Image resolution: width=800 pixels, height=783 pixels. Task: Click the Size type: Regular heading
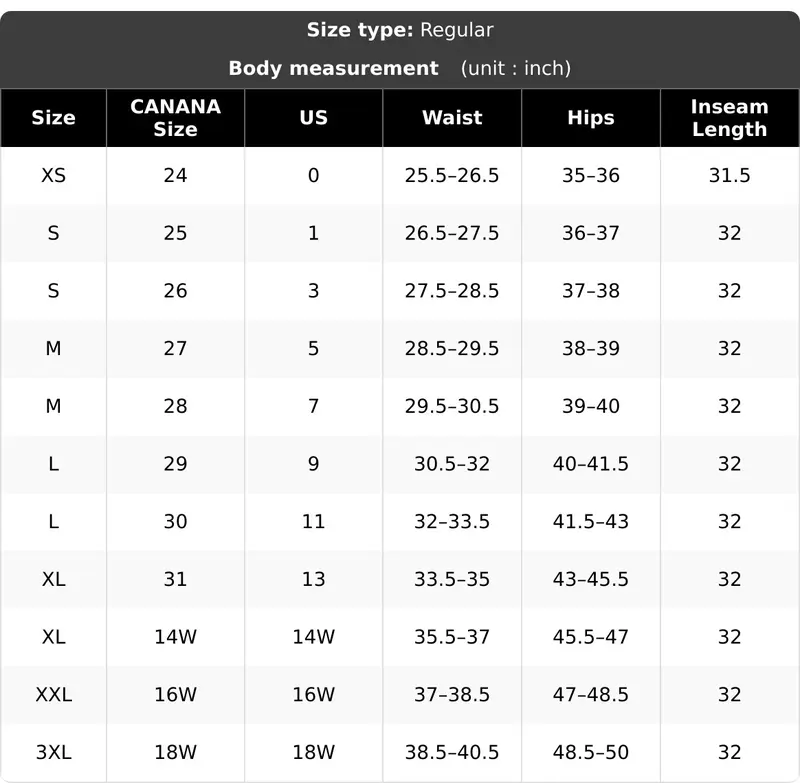[x=400, y=30]
